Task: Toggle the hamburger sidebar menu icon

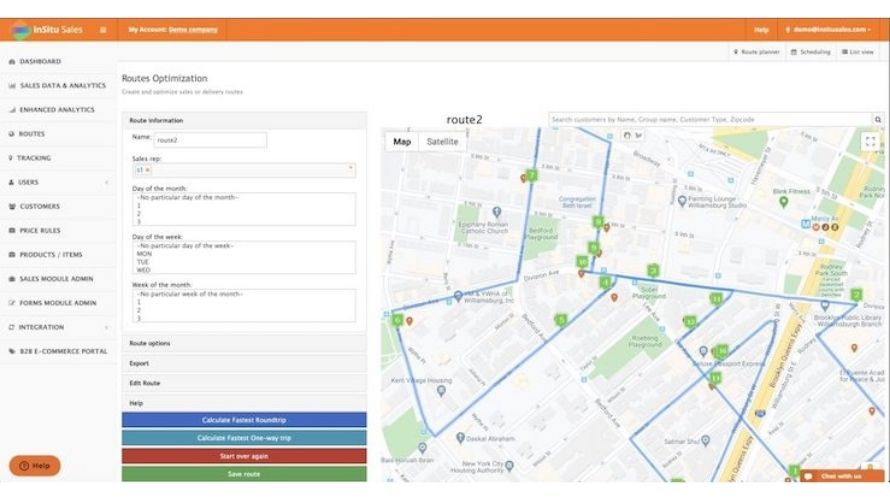Action: (x=103, y=30)
